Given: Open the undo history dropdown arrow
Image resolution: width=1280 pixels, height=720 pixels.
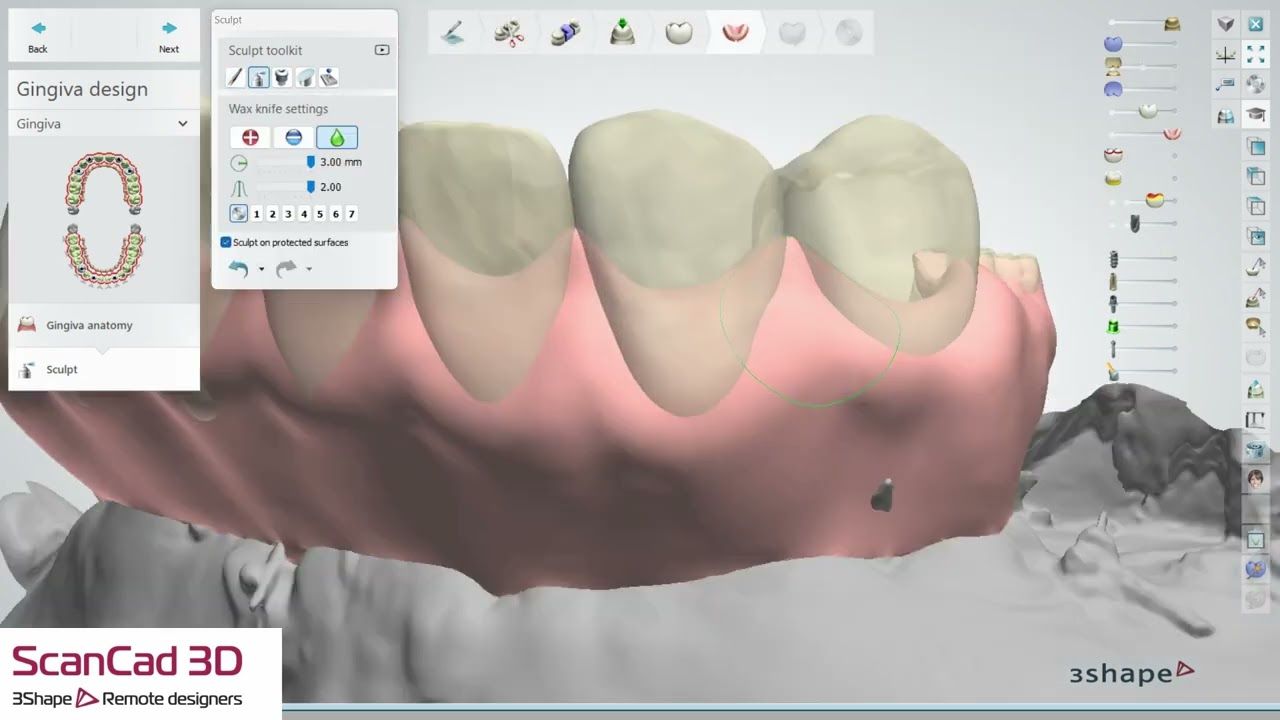Looking at the screenshot, I should (x=261, y=269).
